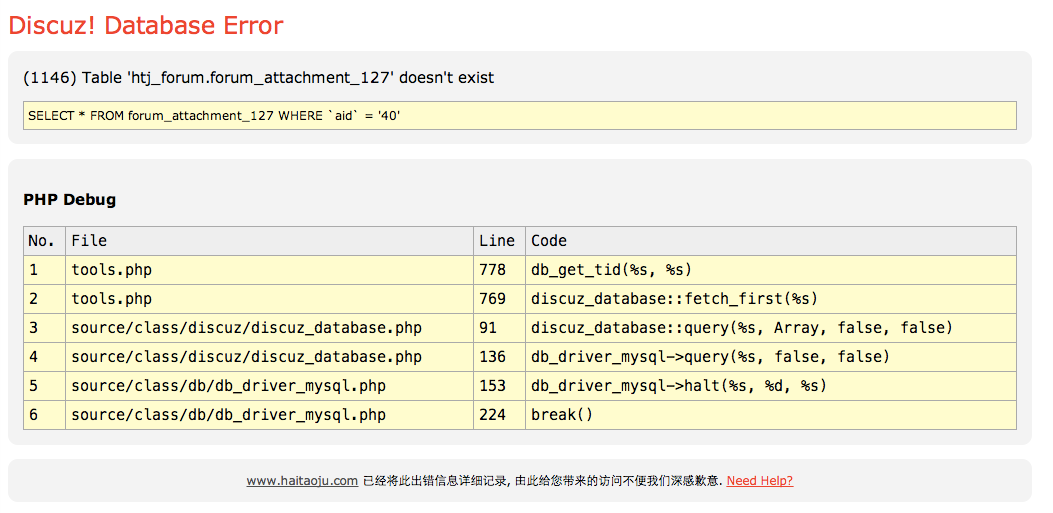The height and width of the screenshot is (513, 1053).
Task: Click the Chinese error-logged notice text
Action: click(543, 481)
